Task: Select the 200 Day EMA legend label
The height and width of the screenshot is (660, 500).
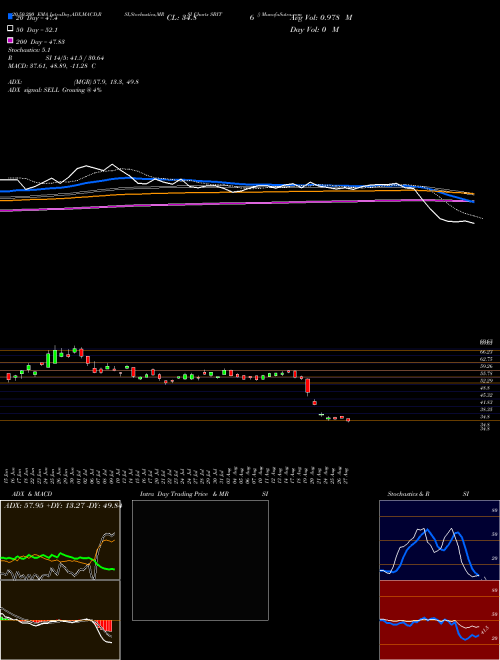Action: (40, 42)
